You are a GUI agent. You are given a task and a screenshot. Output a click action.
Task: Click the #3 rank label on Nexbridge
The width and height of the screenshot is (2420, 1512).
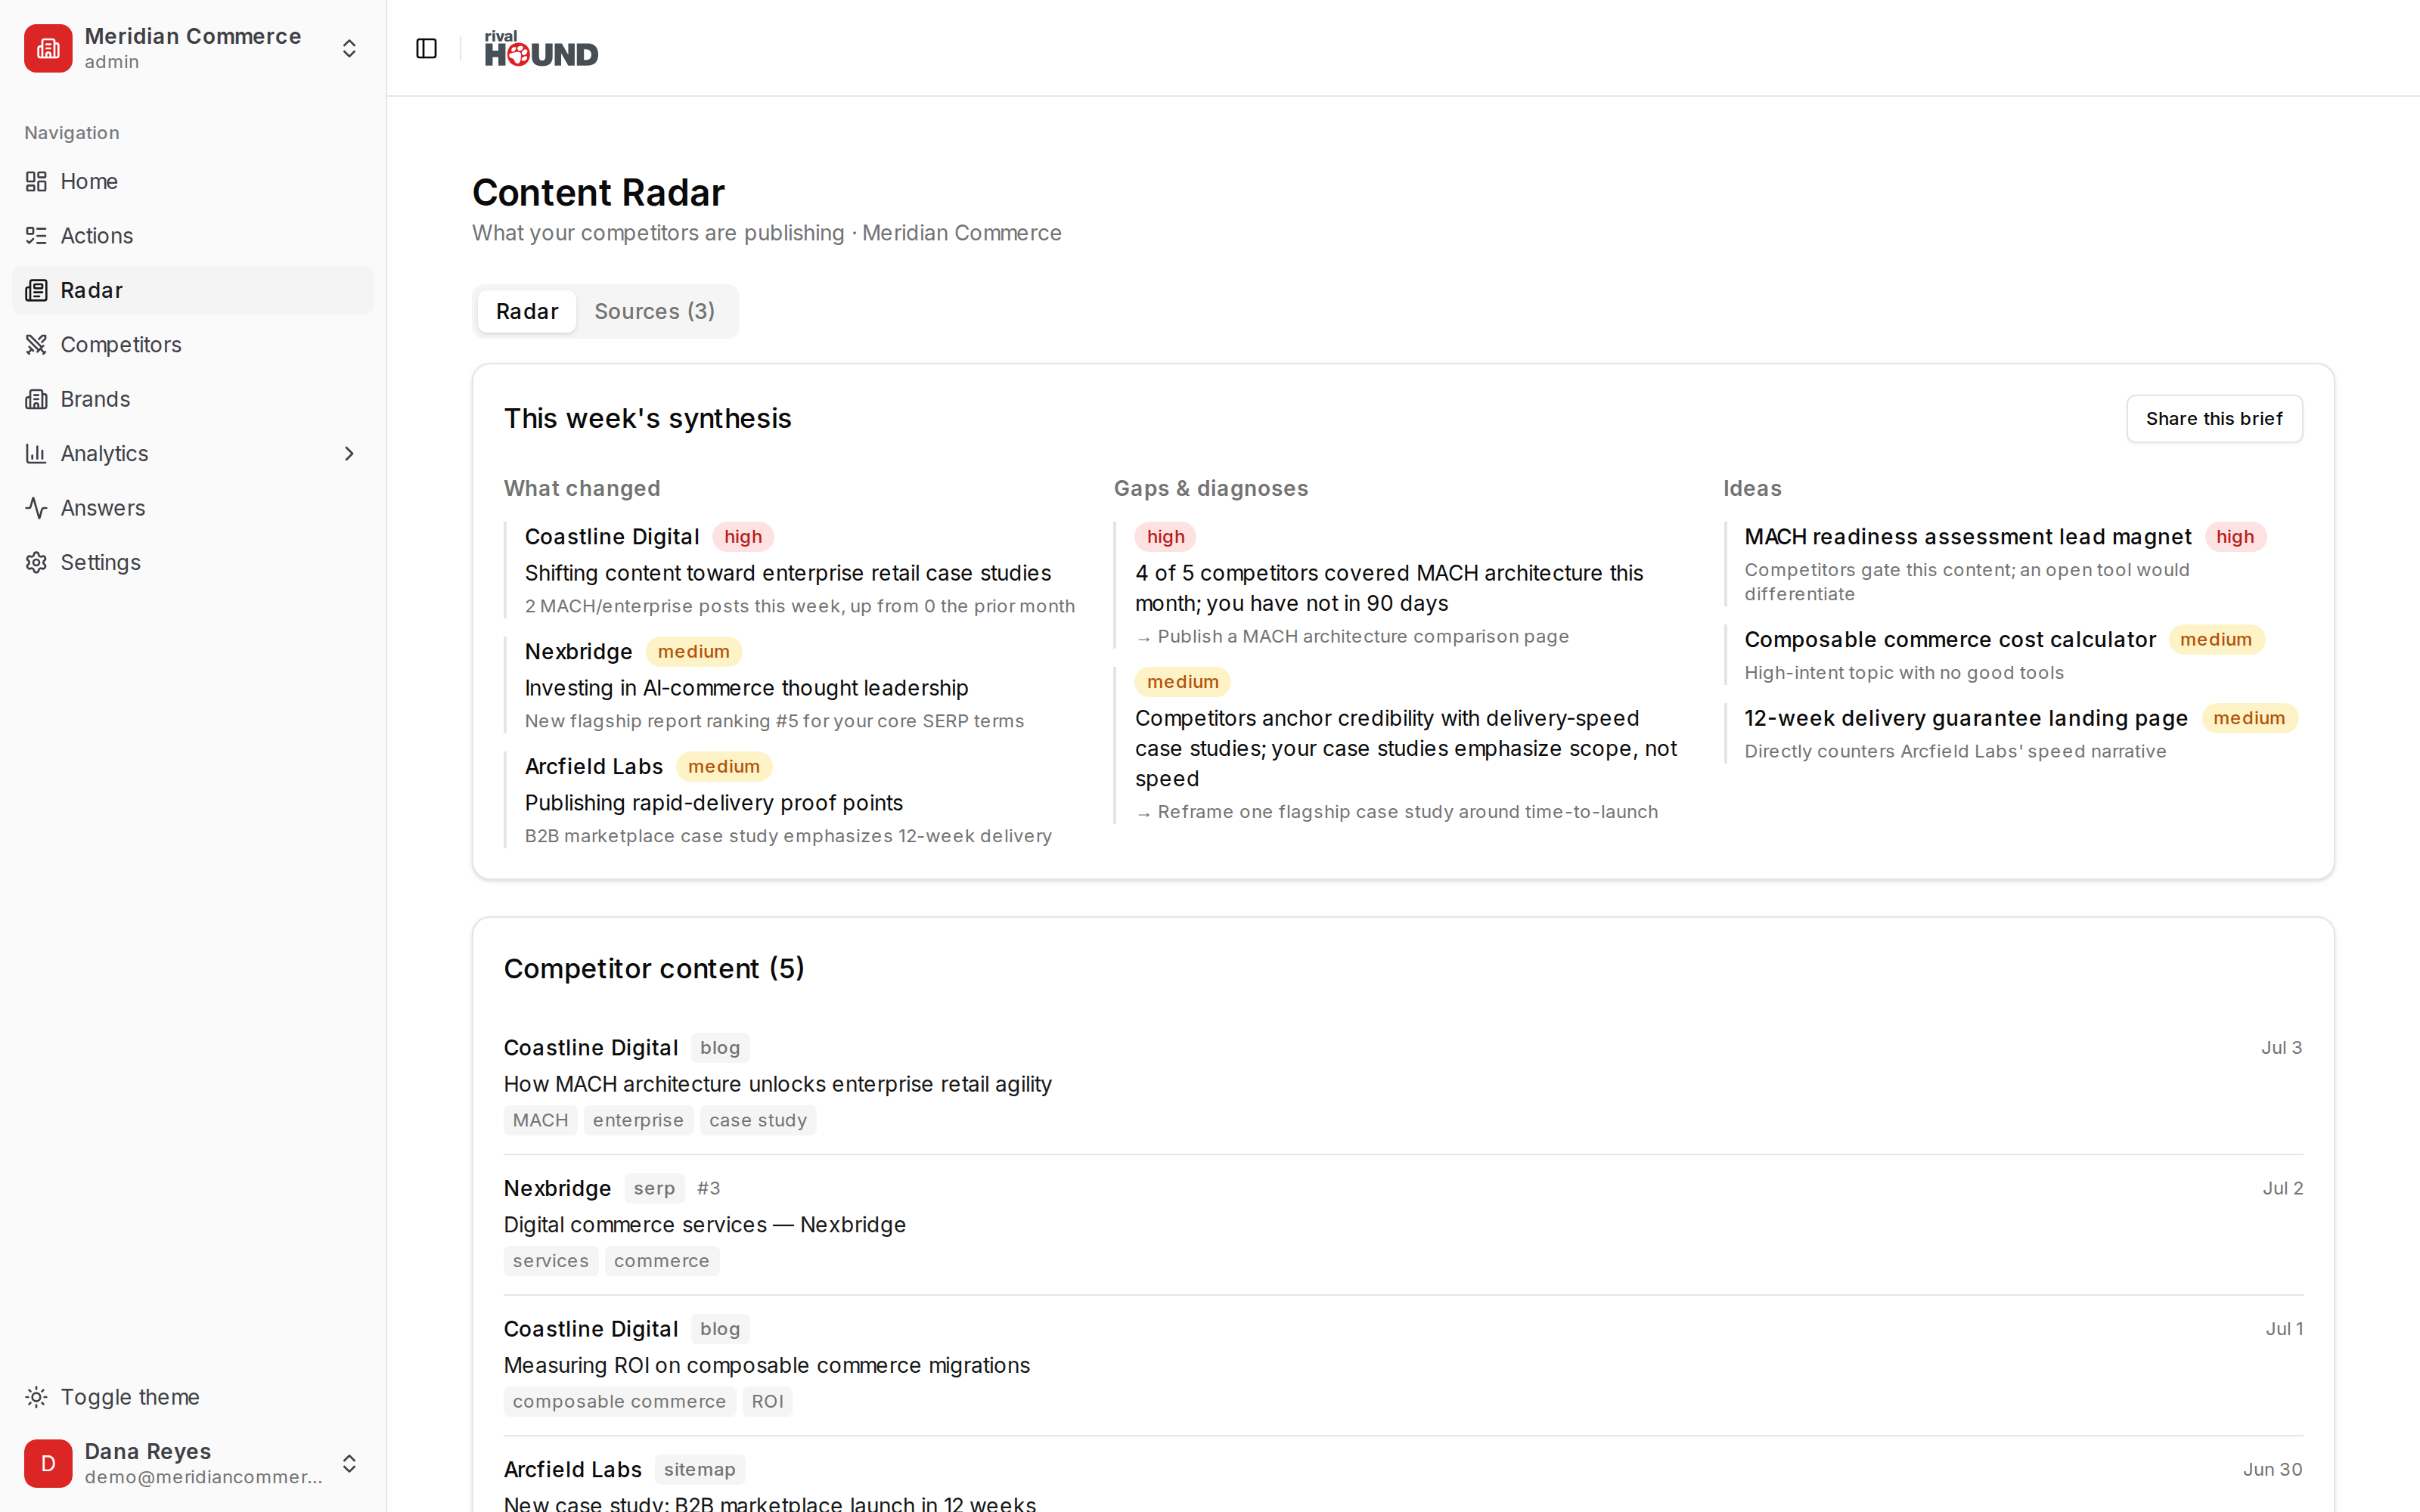[x=708, y=1188]
